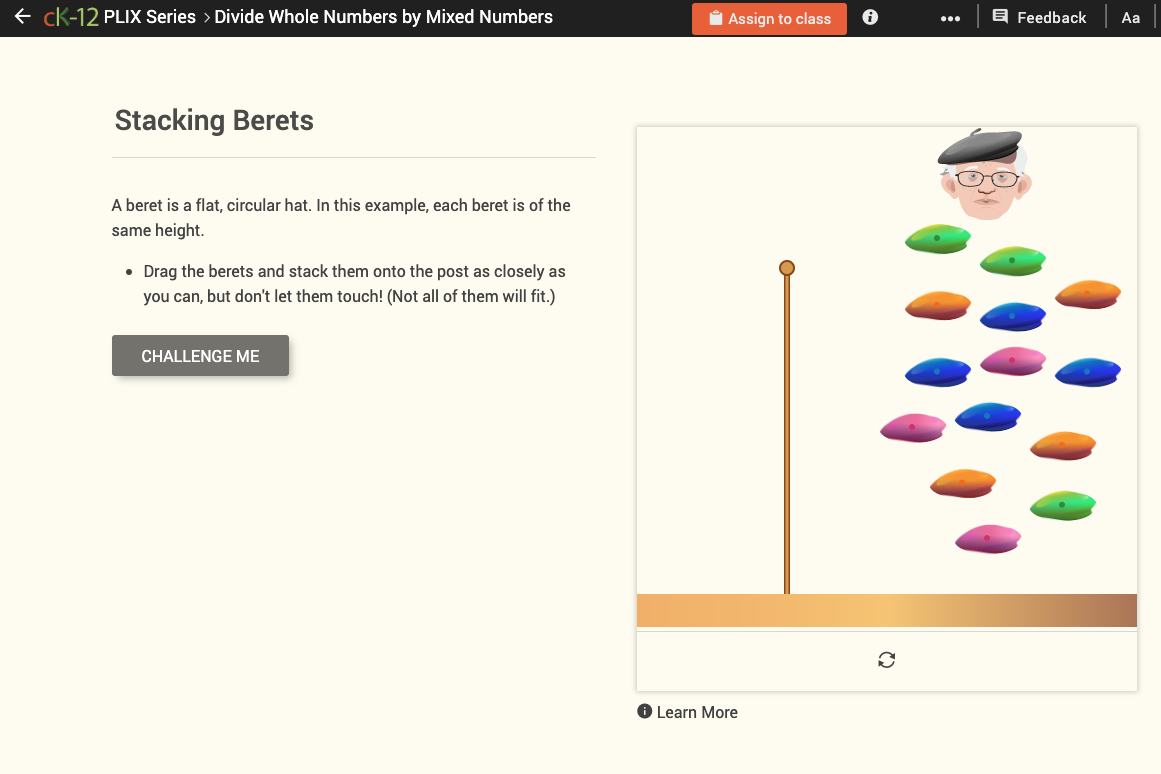This screenshot has width=1161, height=774.
Task: Click the Feedback speech-bubble icon
Action: click(1001, 17)
